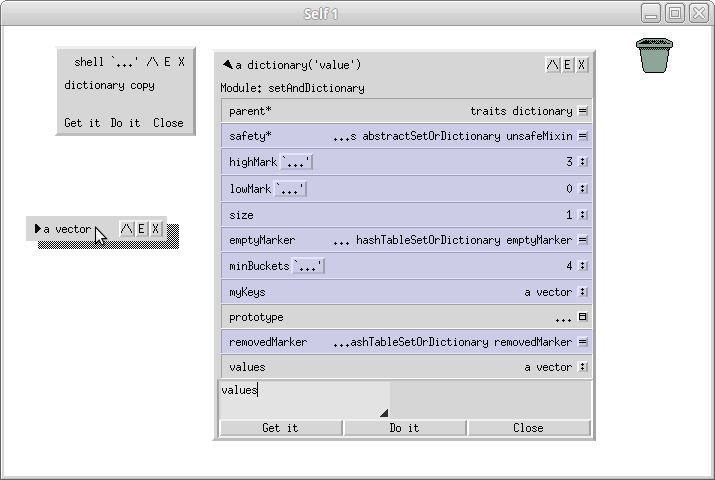Expand the 'a vector' outliner triangle
715x480 pixels.
point(38,229)
